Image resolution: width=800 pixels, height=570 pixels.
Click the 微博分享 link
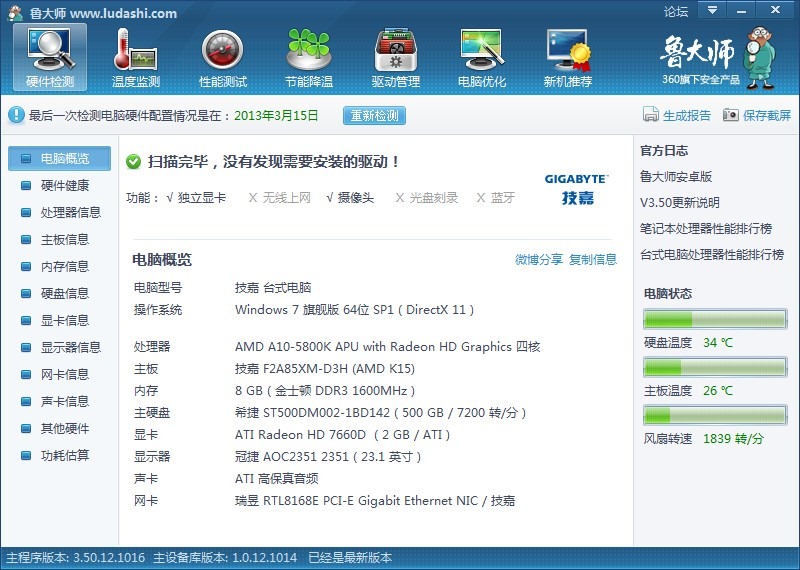[539, 259]
